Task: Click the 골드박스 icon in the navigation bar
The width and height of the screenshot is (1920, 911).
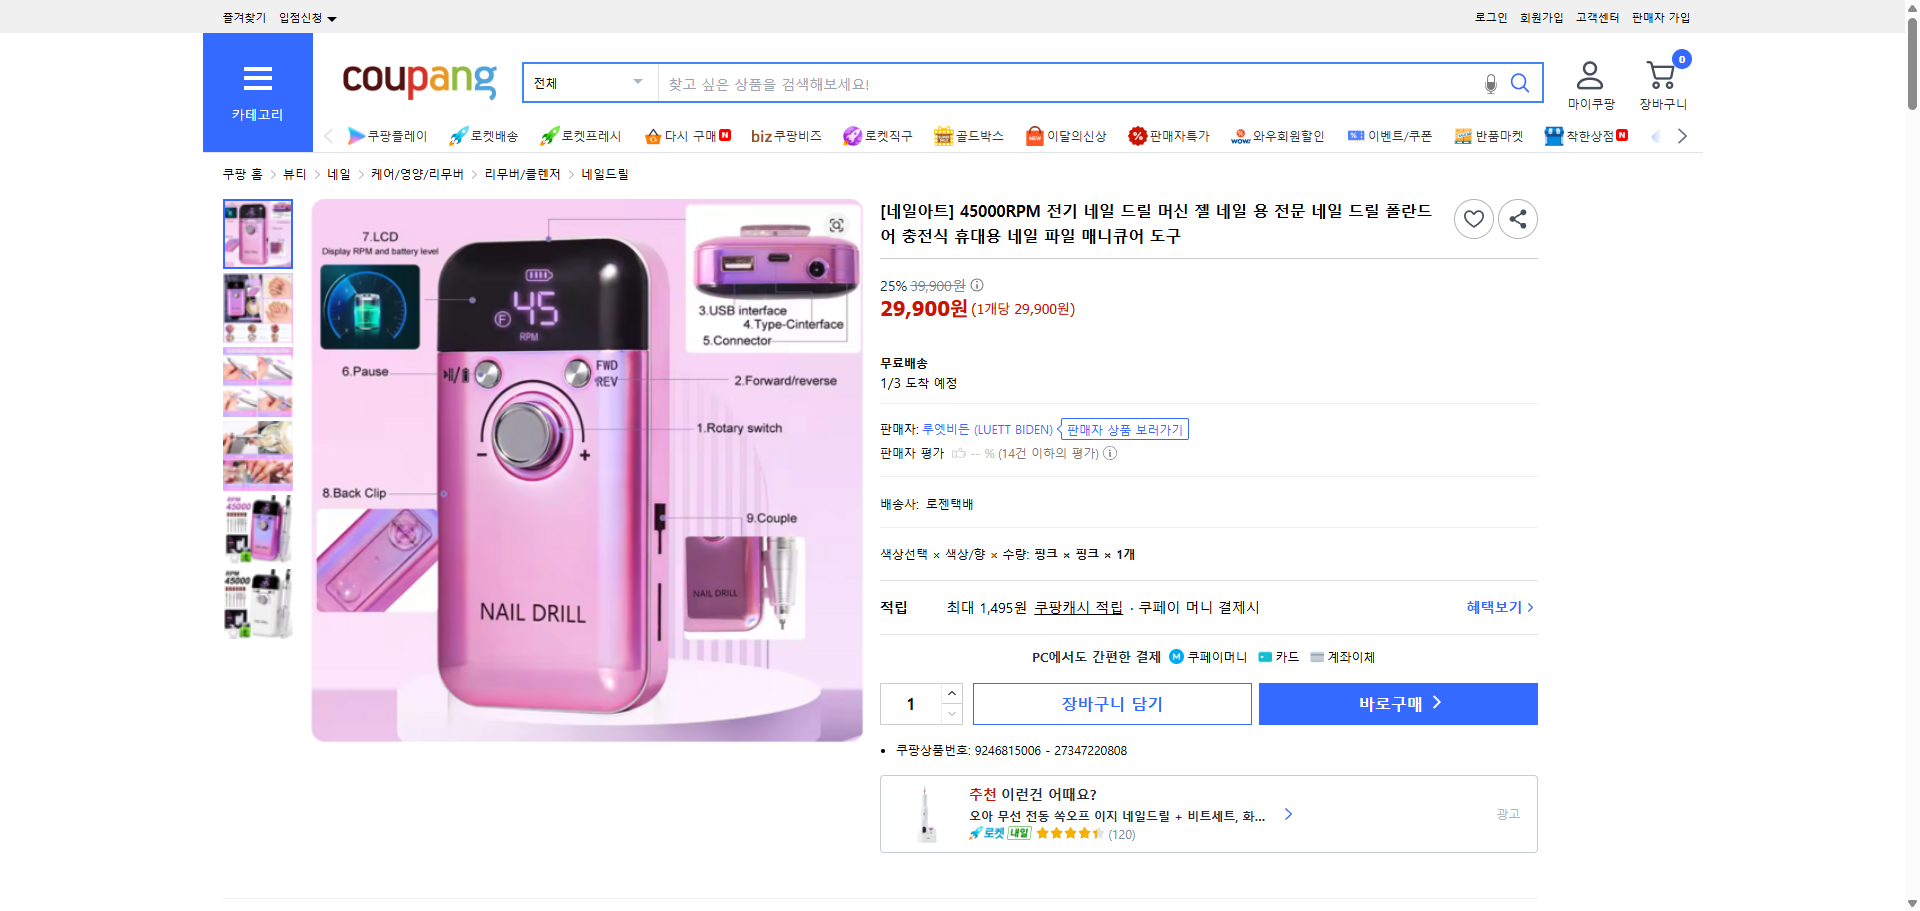Action: (x=942, y=135)
